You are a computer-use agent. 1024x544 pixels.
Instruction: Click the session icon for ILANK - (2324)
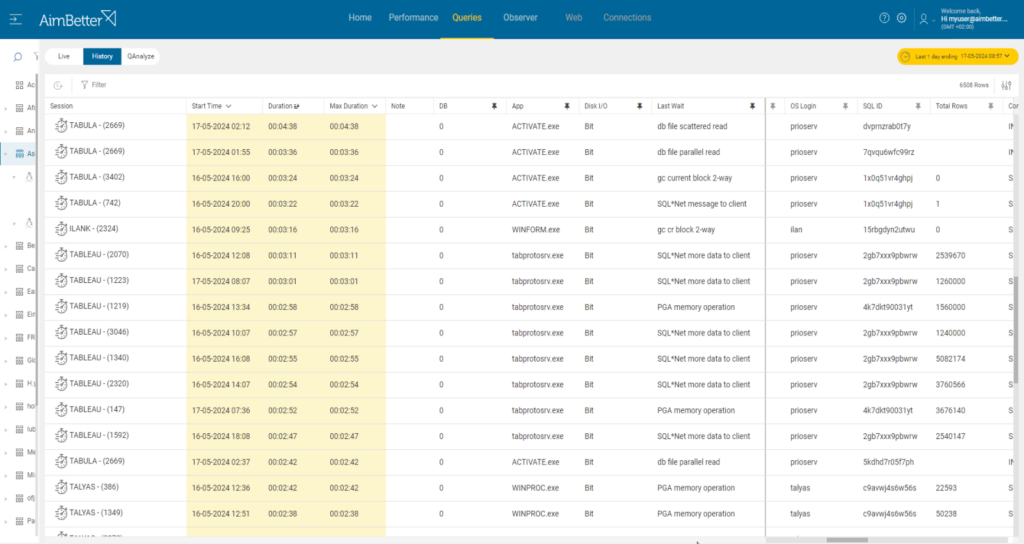pos(61,229)
